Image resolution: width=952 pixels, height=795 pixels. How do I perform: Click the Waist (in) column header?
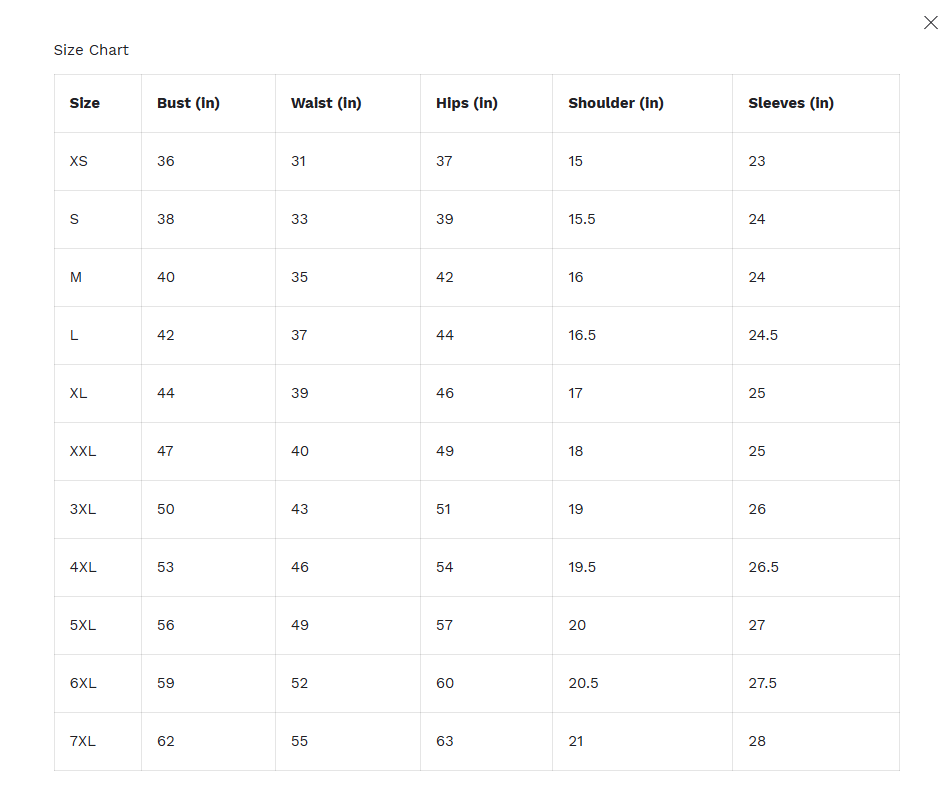(326, 103)
